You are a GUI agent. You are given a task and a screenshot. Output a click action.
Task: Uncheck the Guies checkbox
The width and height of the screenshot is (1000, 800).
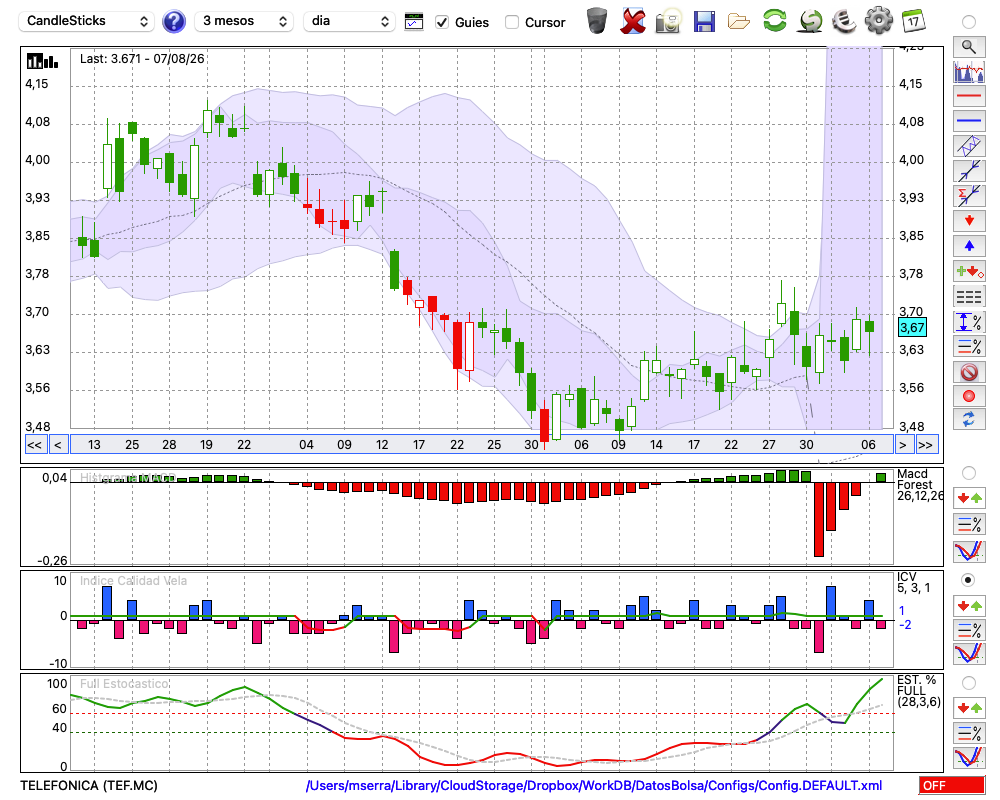tap(441, 22)
